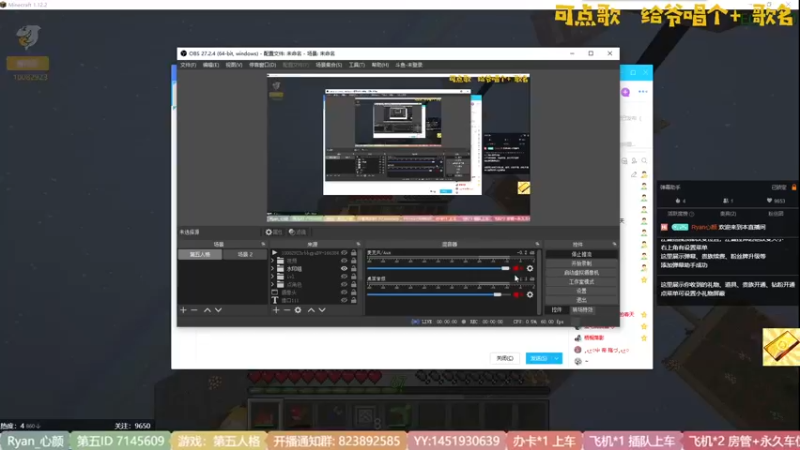The image size is (800, 450).
Task: Toggle visibility eye for the media source
Action: coord(344,253)
